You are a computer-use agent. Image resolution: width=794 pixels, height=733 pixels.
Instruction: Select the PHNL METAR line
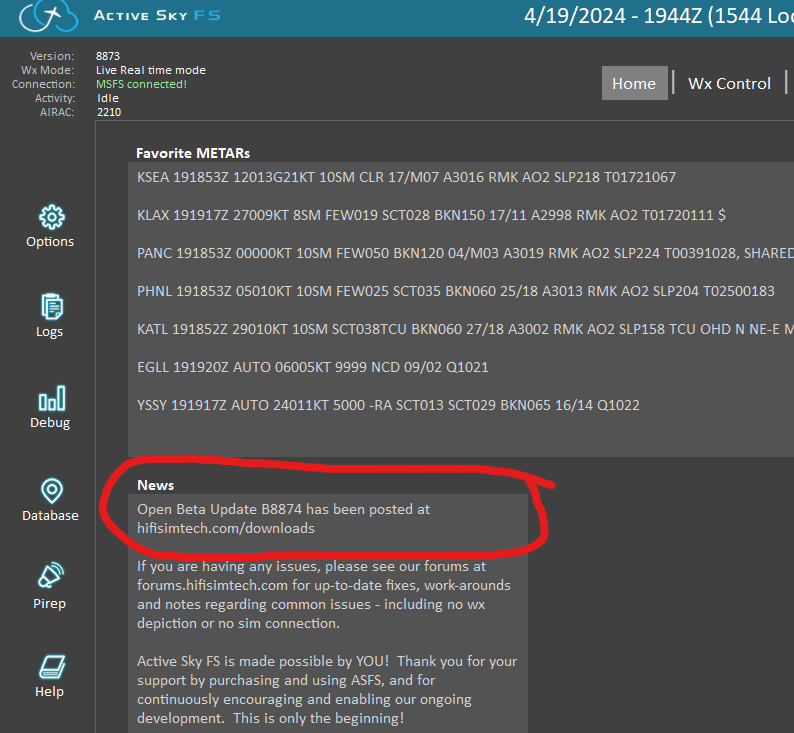click(456, 291)
